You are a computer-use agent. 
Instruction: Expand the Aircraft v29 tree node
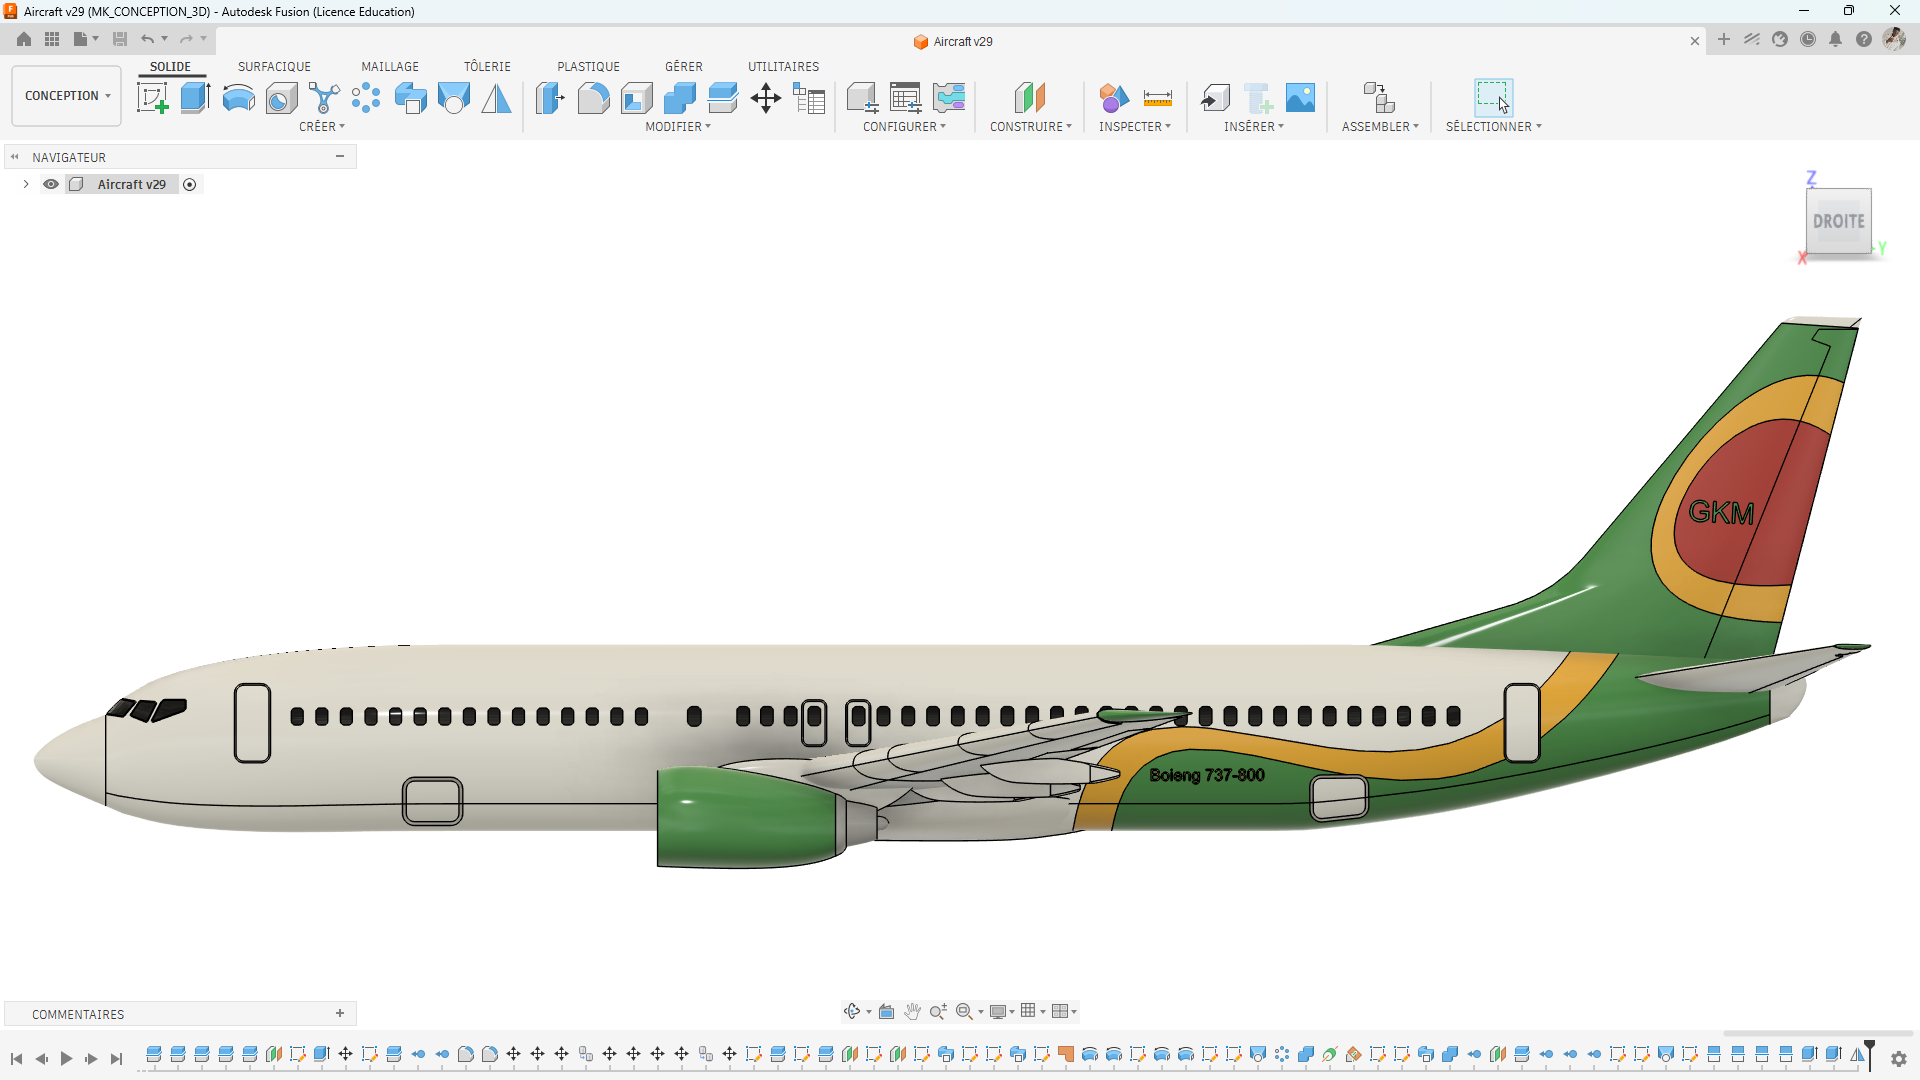click(x=26, y=184)
